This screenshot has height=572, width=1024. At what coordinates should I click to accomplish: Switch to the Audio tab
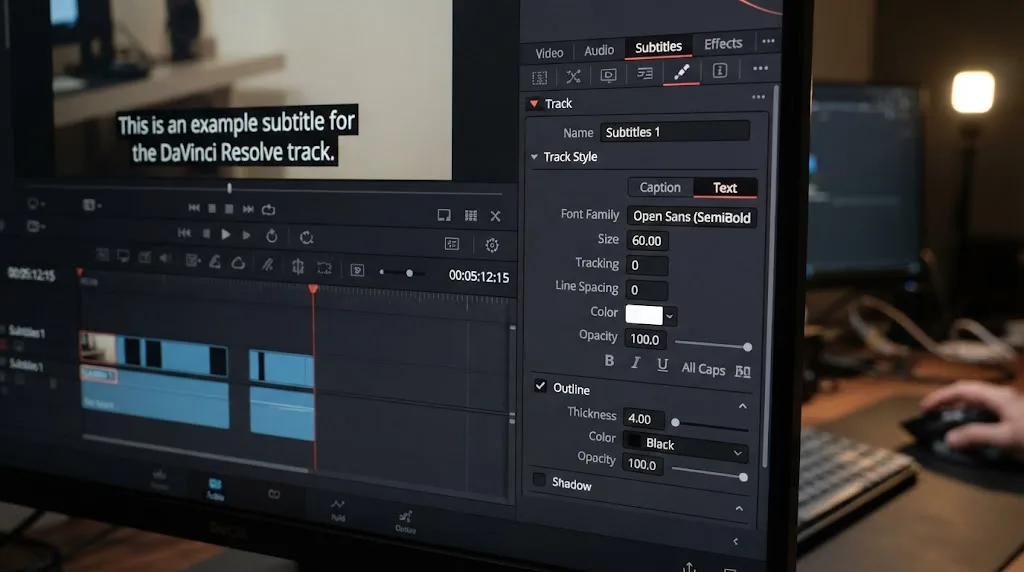point(599,50)
